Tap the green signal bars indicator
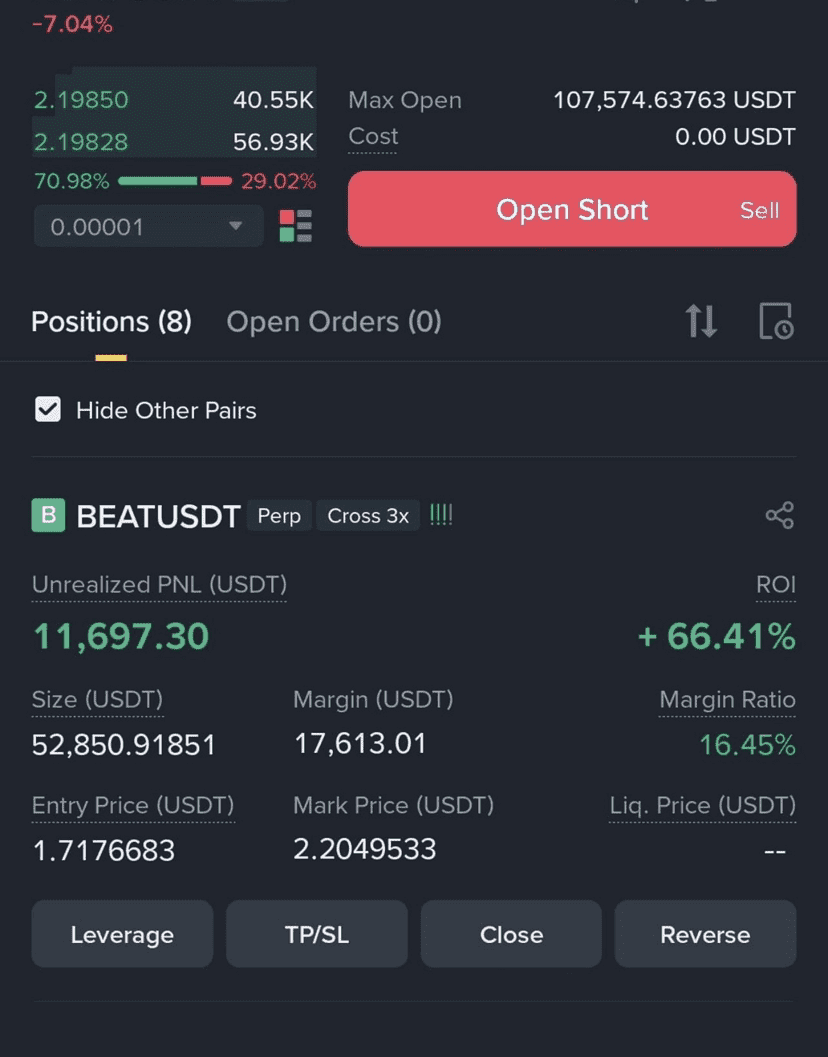The height and width of the screenshot is (1057, 828). pyautogui.click(x=441, y=516)
